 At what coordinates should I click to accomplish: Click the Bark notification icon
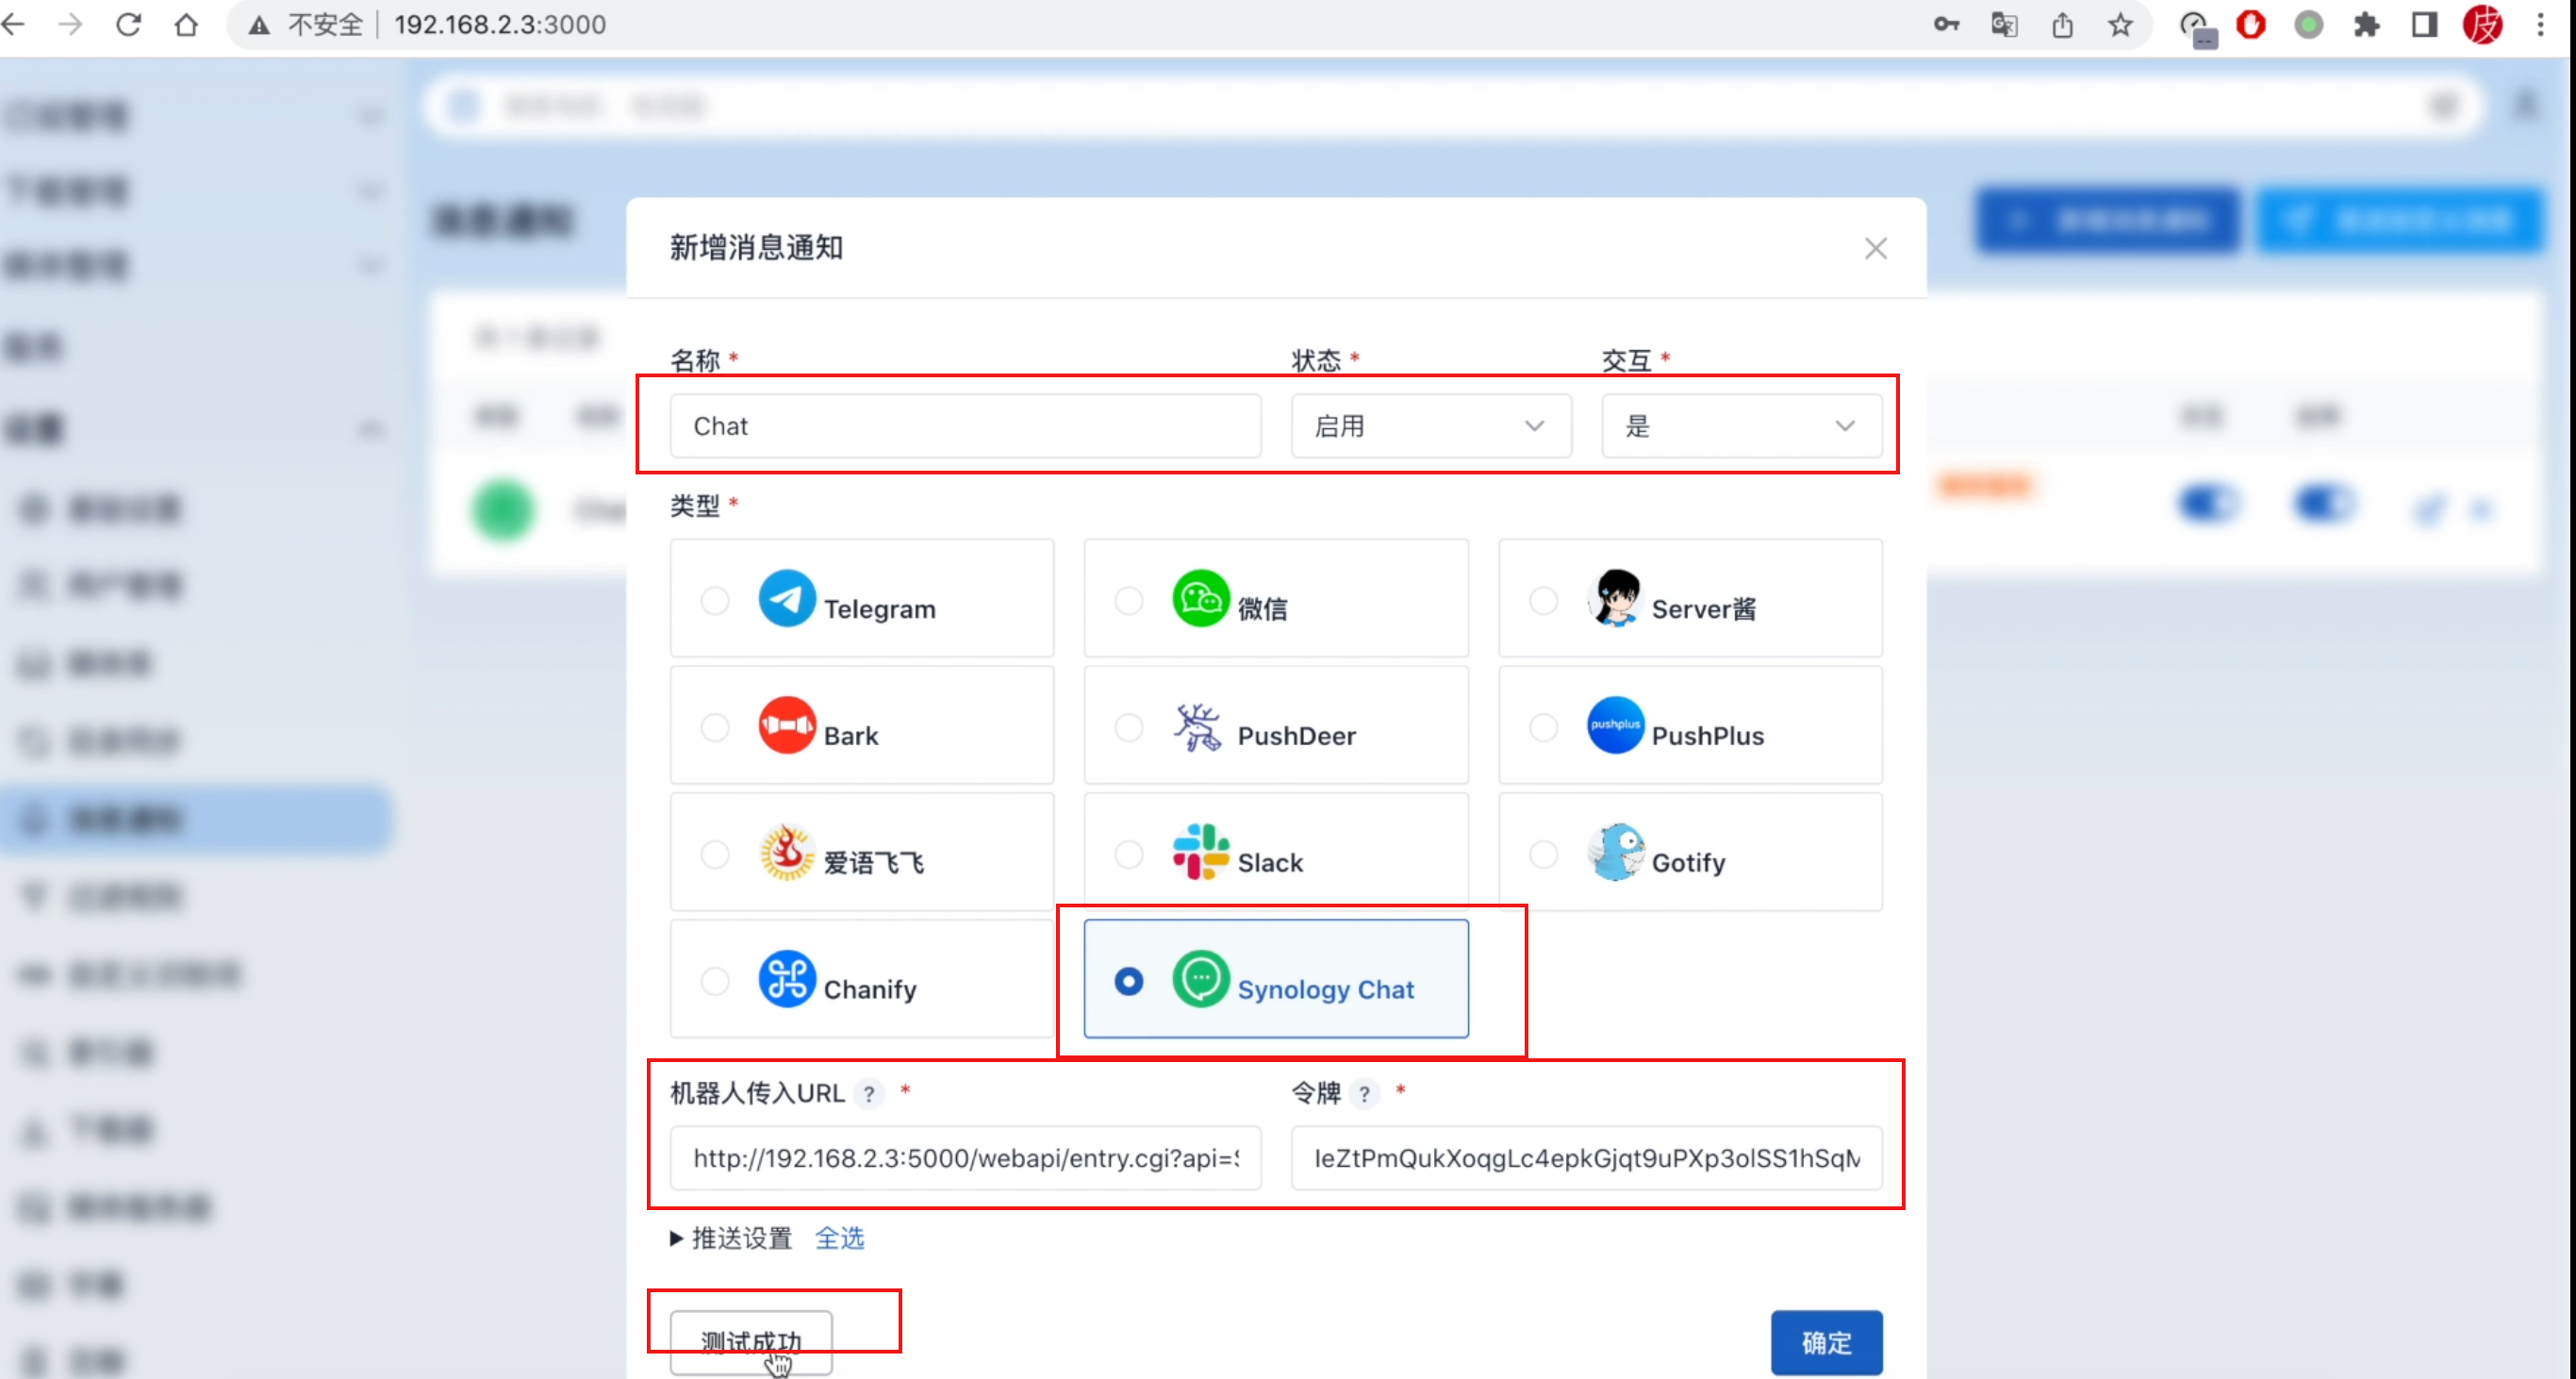789,726
